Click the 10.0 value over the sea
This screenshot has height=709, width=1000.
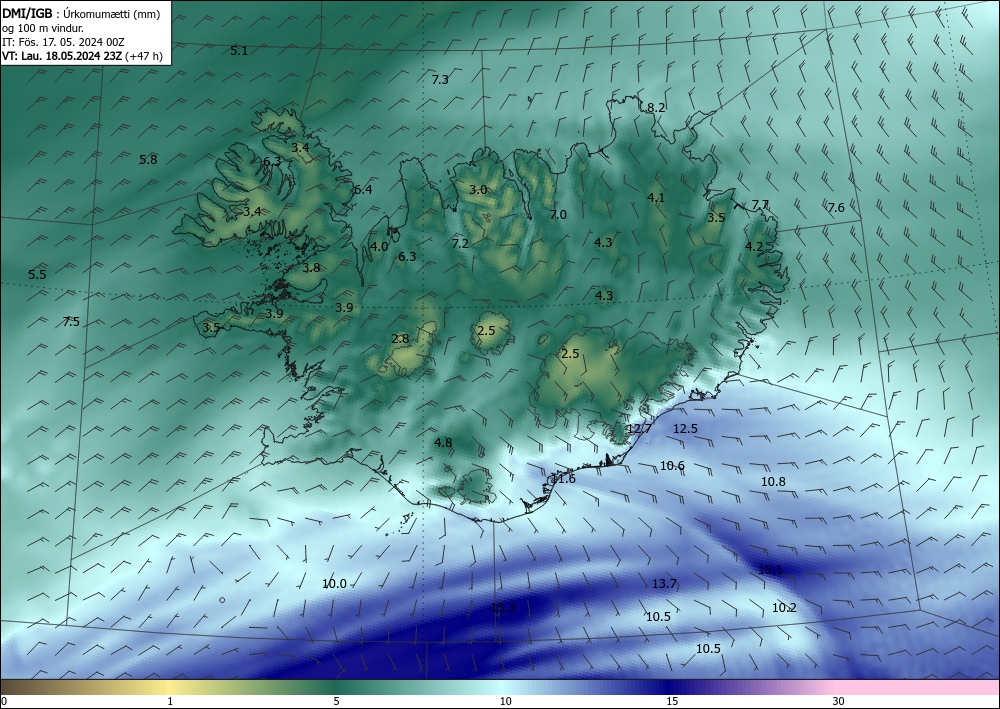pyautogui.click(x=334, y=583)
